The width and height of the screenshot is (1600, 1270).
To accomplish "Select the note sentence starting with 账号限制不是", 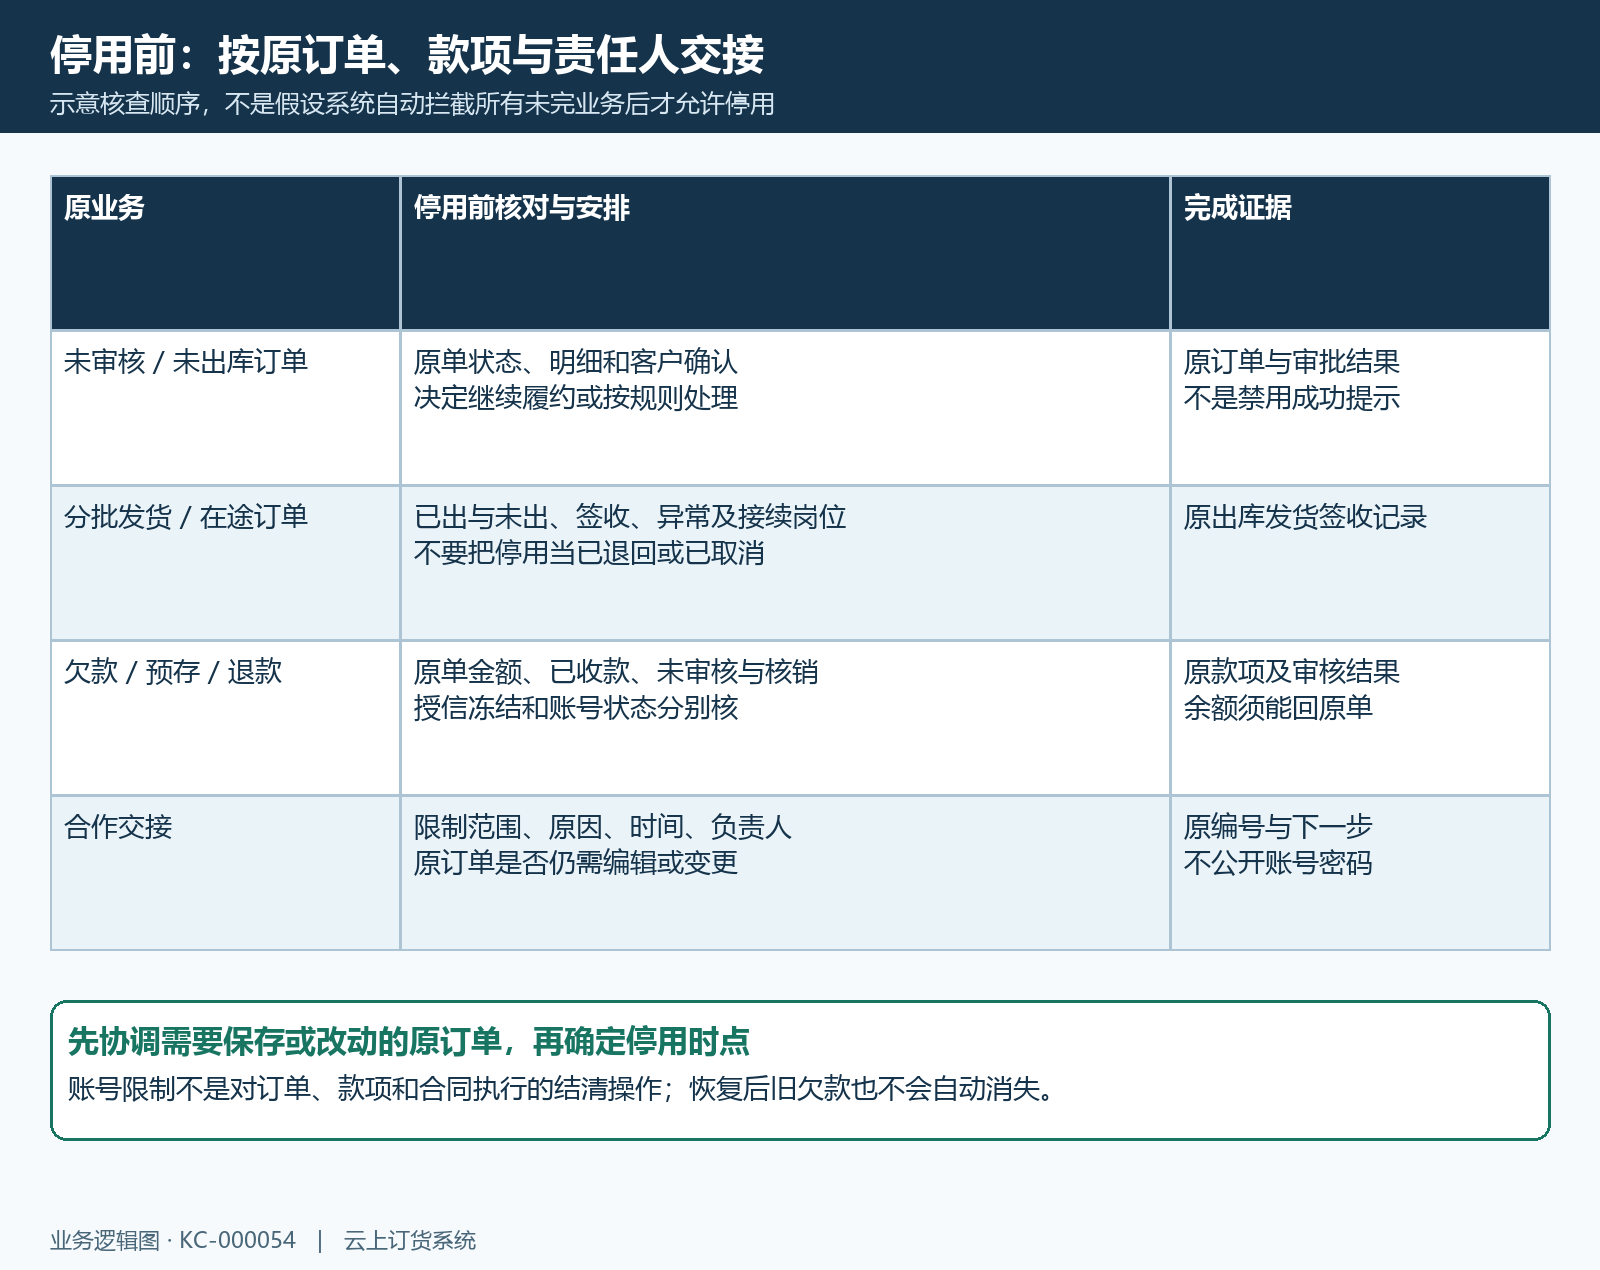I will tap(561, 1088).
